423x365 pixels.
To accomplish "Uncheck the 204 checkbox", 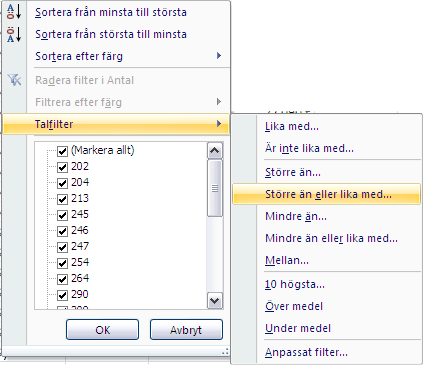I will [x=62, y=183].
